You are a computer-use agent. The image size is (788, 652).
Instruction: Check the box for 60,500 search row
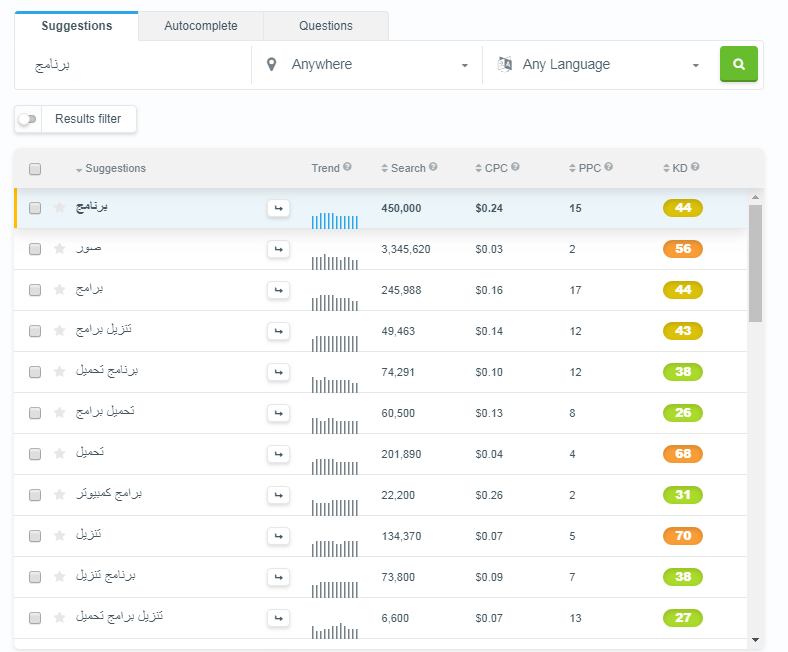pos(35,413)
